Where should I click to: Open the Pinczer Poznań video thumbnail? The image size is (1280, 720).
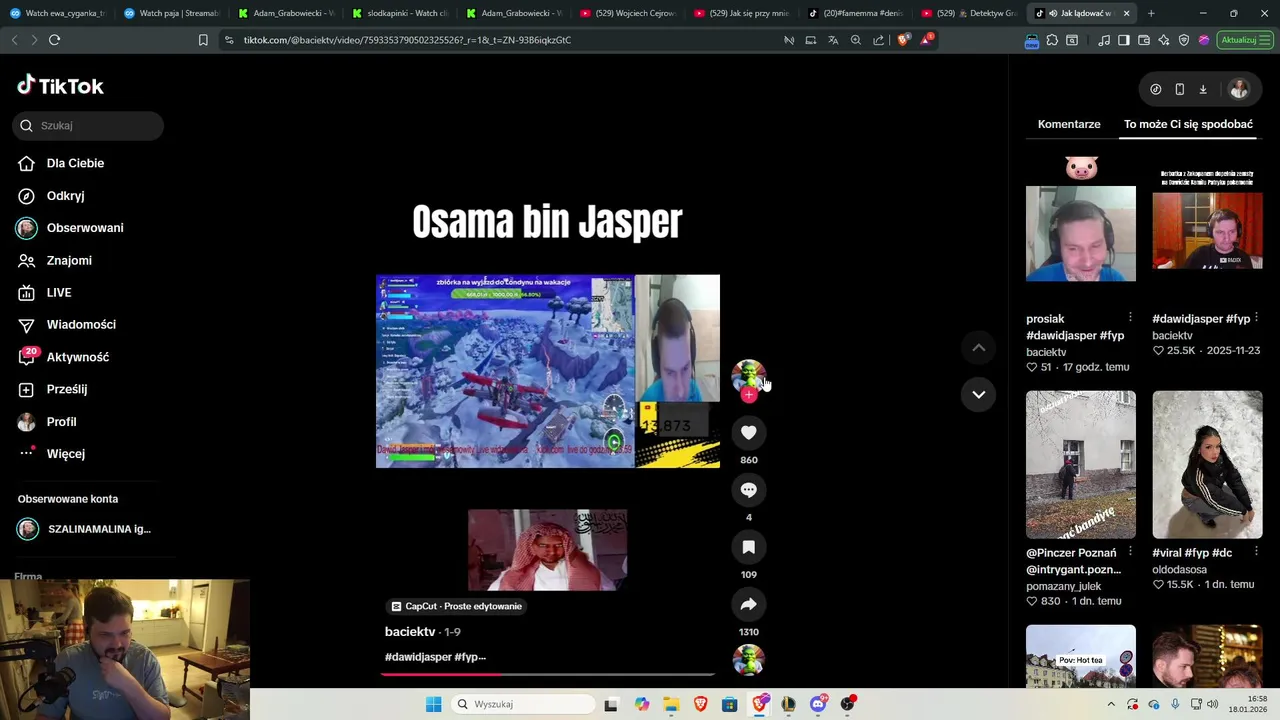1081,464
